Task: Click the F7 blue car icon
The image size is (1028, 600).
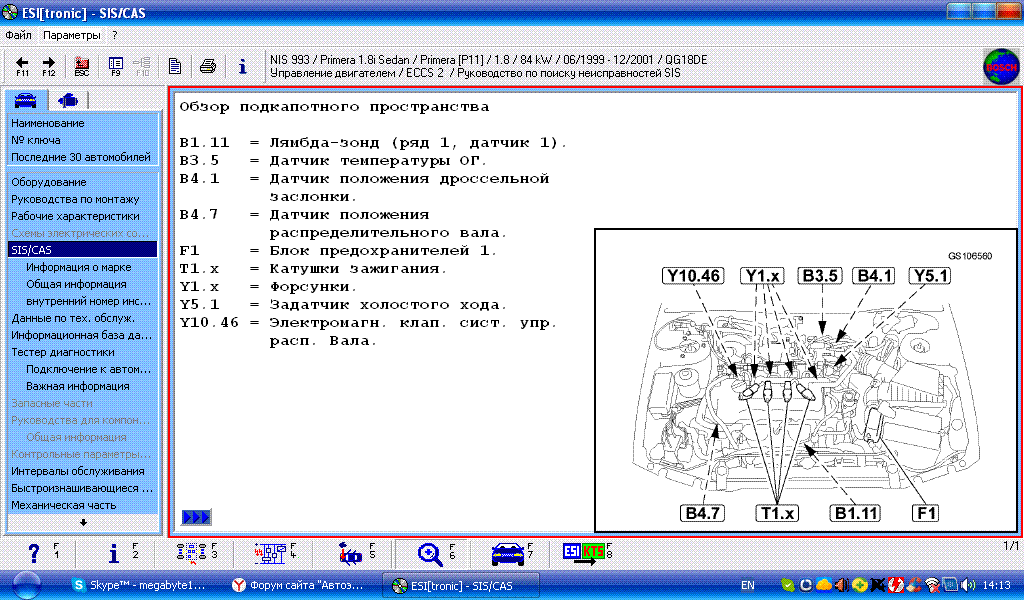Action: (x=508, y=554)
